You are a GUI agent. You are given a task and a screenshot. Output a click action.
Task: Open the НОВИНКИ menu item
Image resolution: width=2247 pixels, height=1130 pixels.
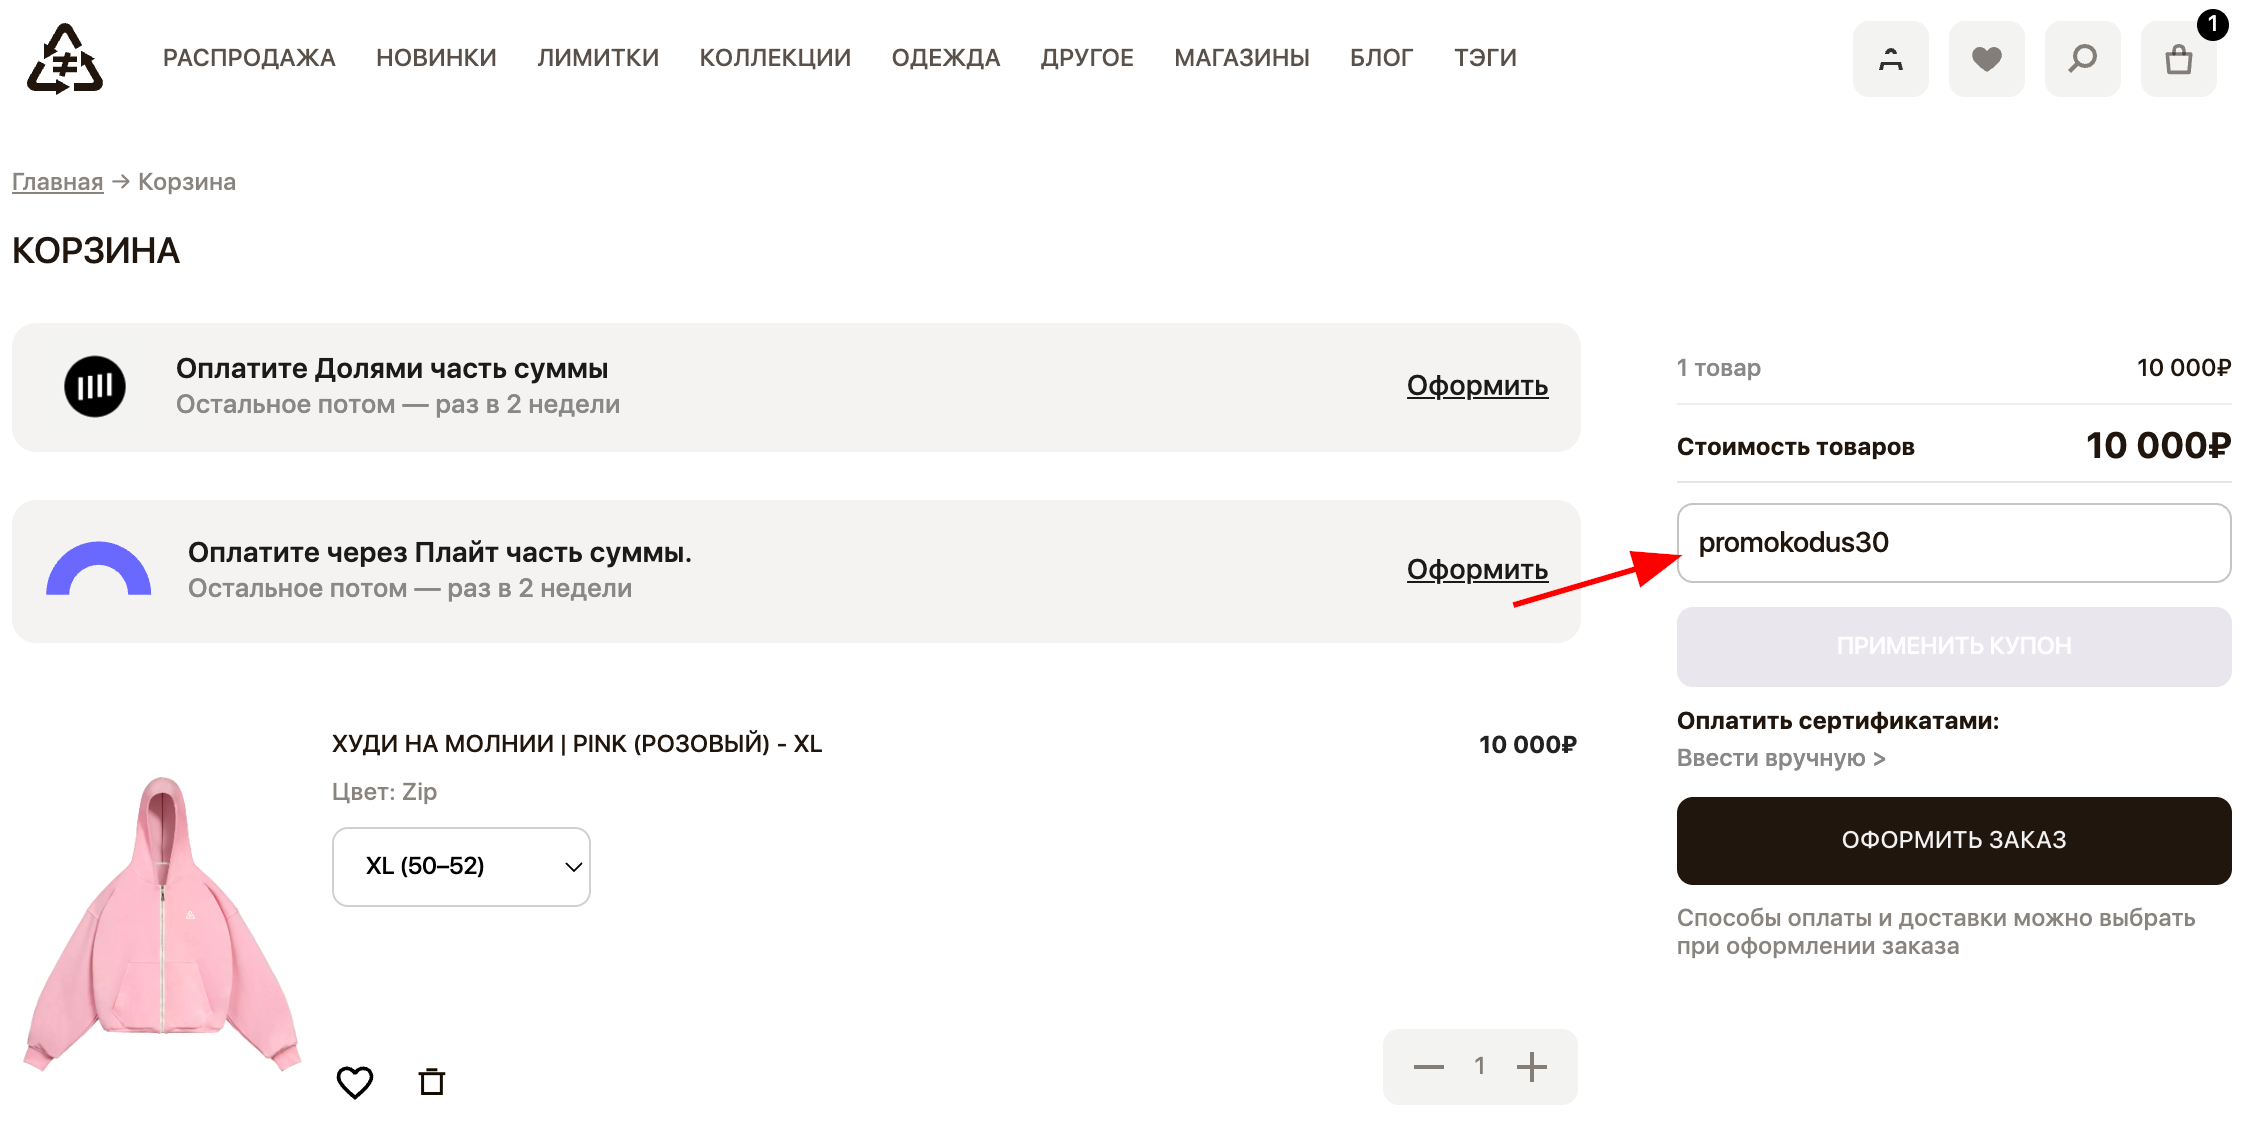[x=436, y=57]
